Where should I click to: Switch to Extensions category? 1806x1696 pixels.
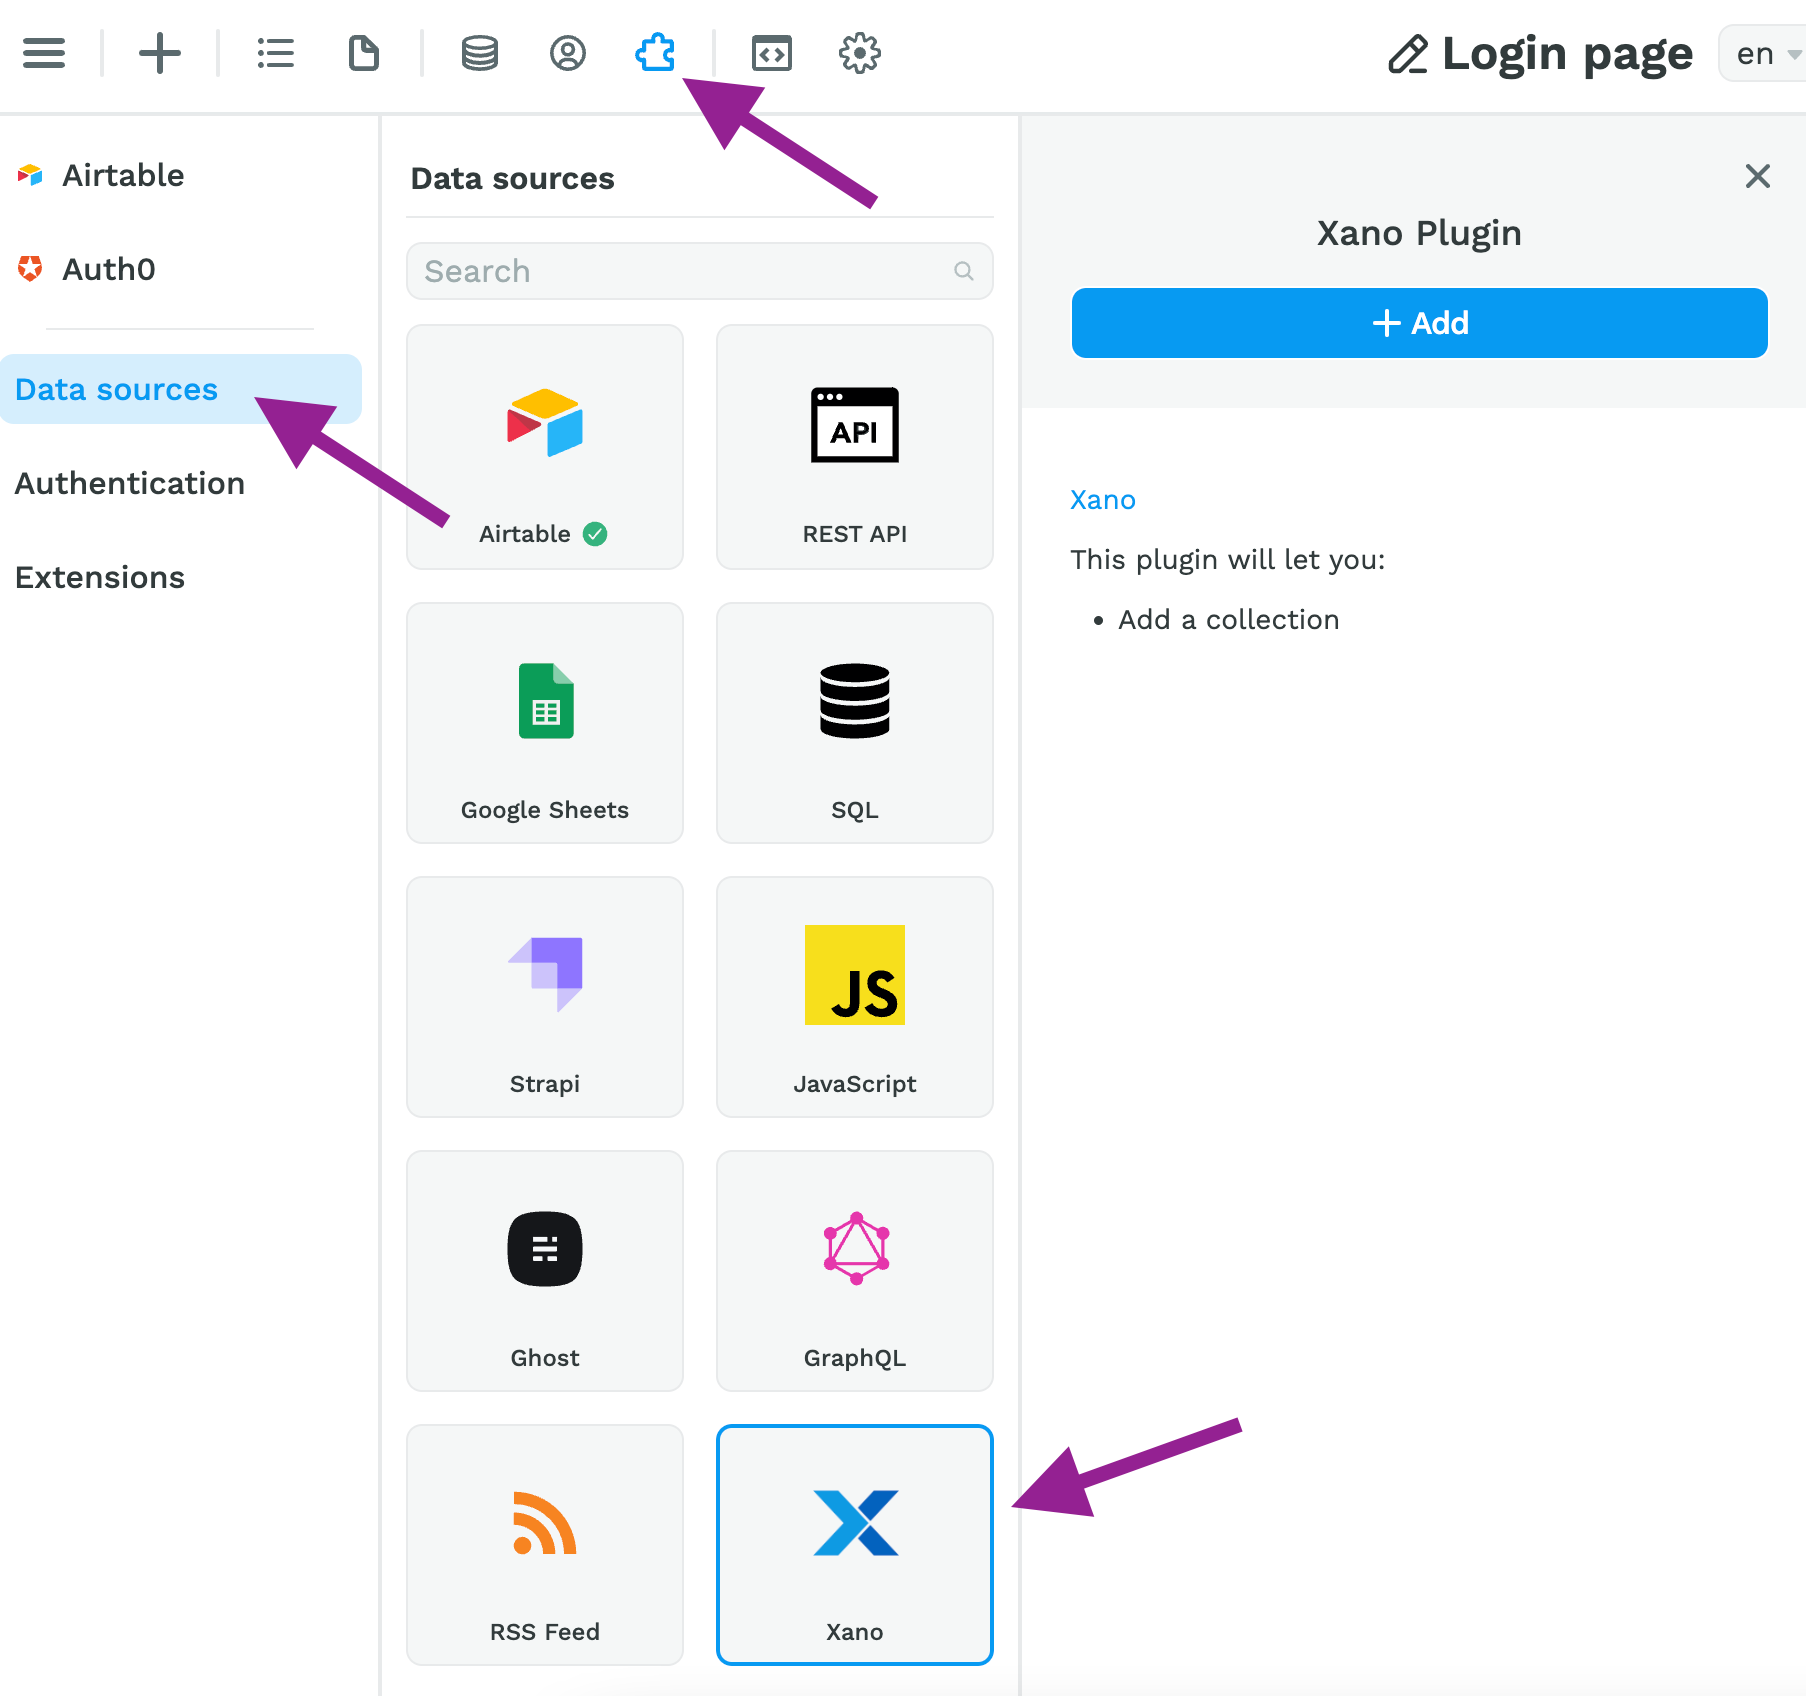point(100,577)
